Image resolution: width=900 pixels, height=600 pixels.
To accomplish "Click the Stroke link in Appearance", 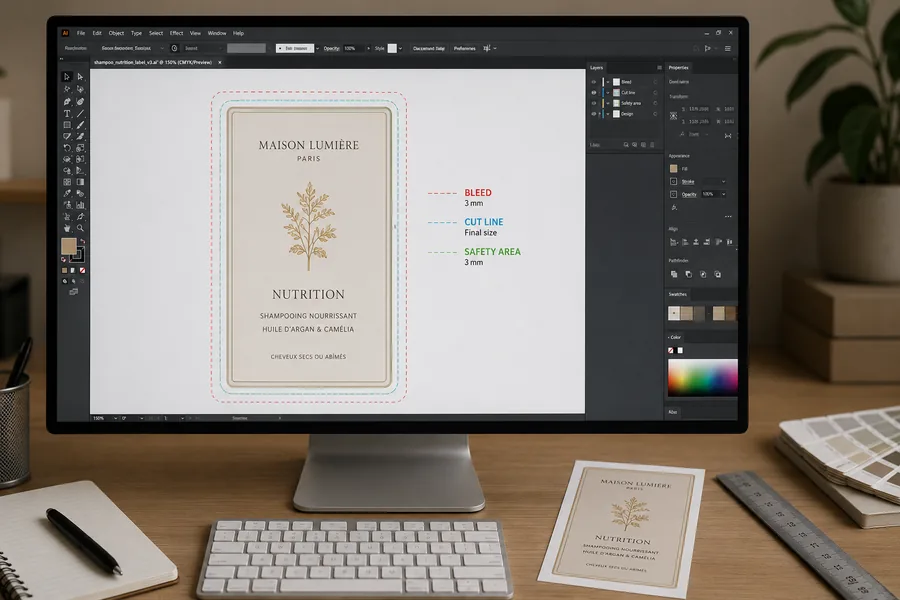I will pos(688,181).
